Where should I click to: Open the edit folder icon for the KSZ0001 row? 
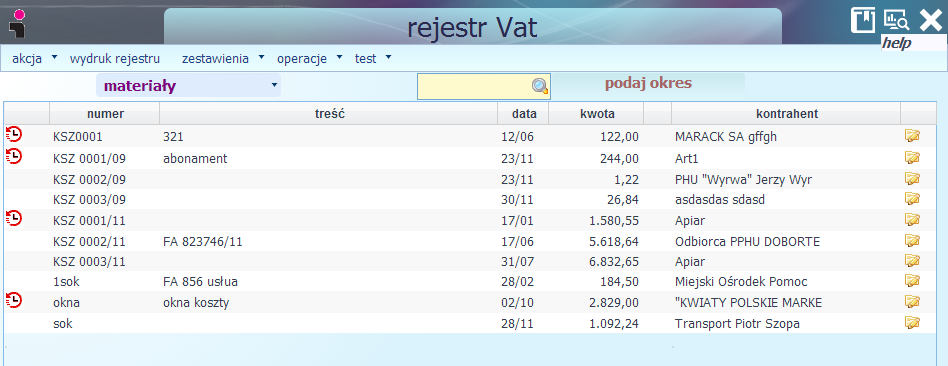click(912, 136)
